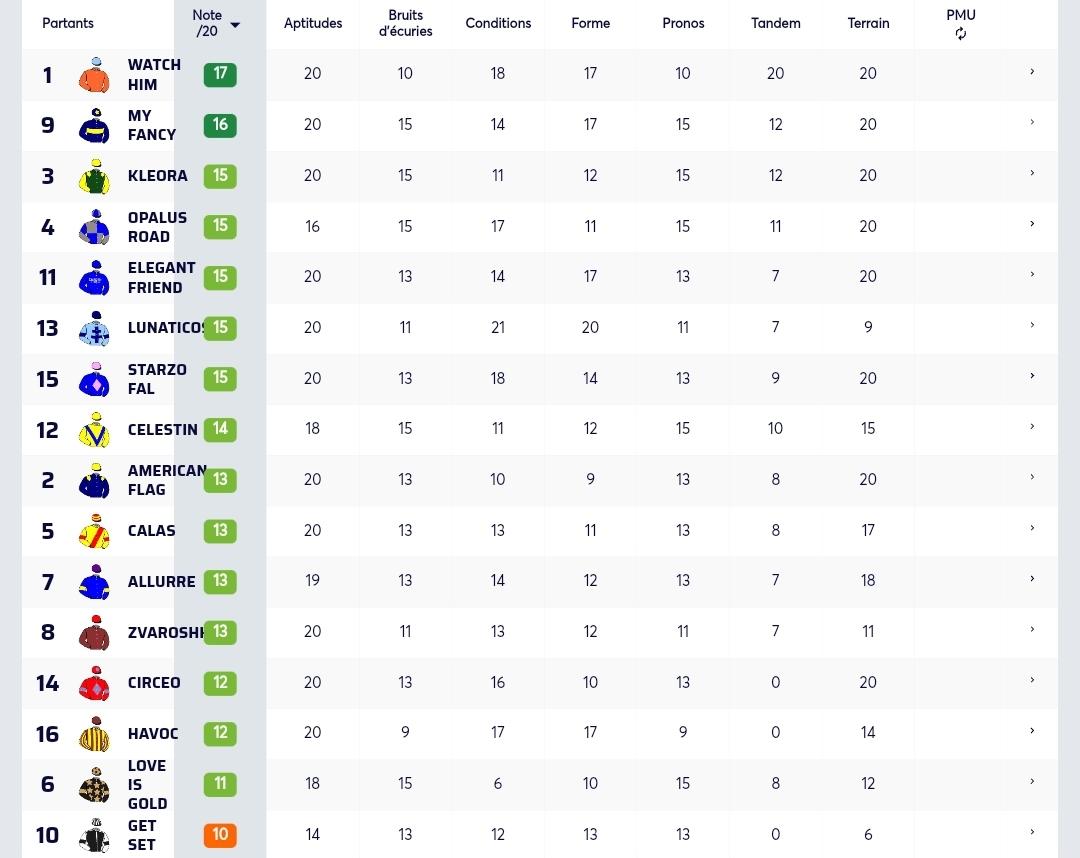Click Havoc's striped yellow jockey silk
The image size is (1080, 858).
(x=94, y=733)
